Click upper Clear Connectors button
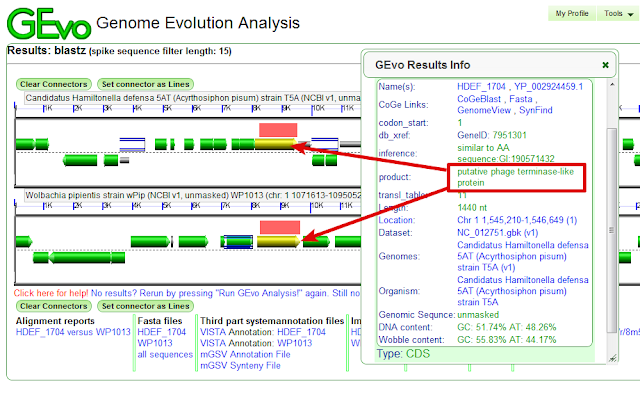640x393 pixels. coord(53,84)
